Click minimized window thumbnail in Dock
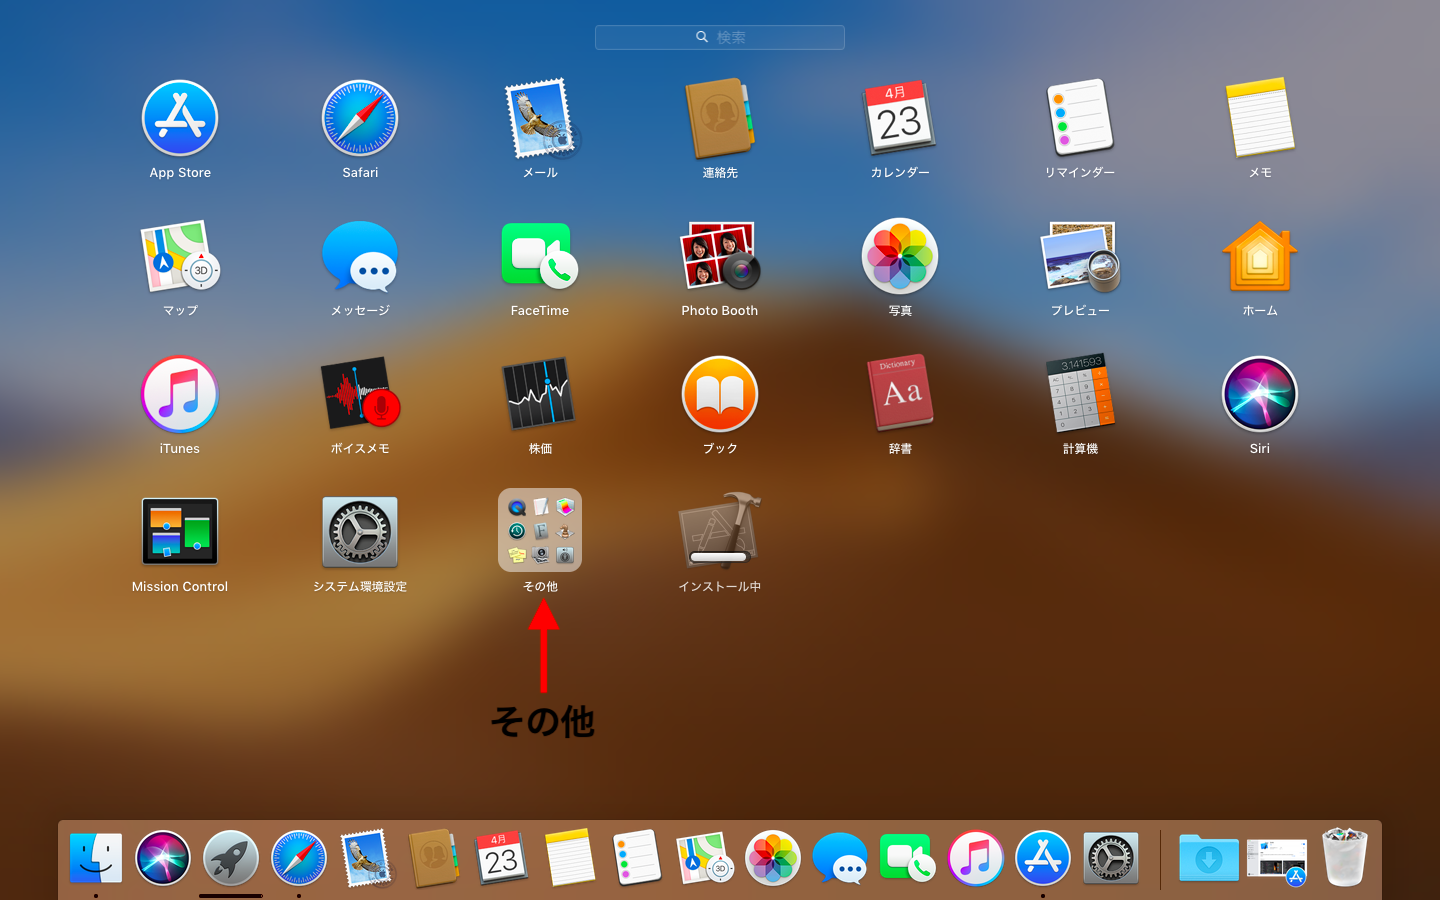This screenshot has height=900, width=1440. (1277, 860)
